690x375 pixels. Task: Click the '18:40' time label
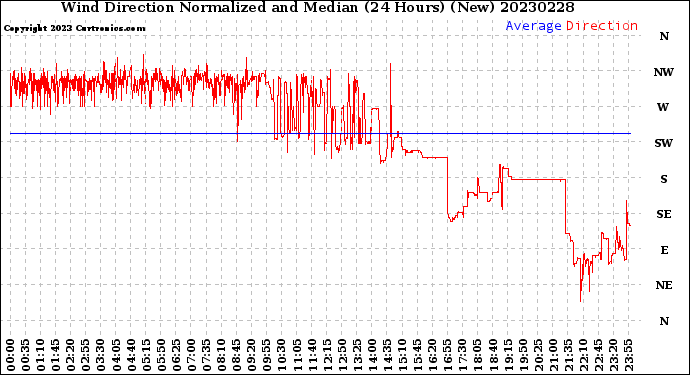pos(493,355)
